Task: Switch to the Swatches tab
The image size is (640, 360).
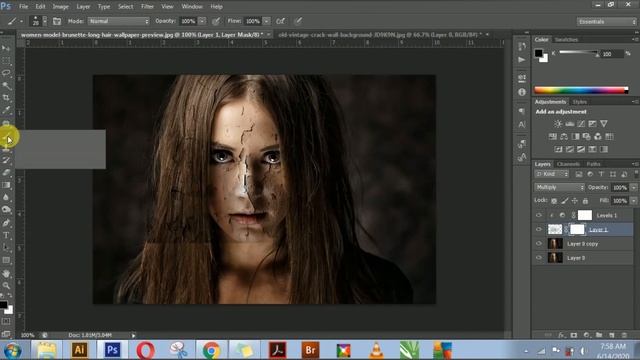Action: coord(566,40)
